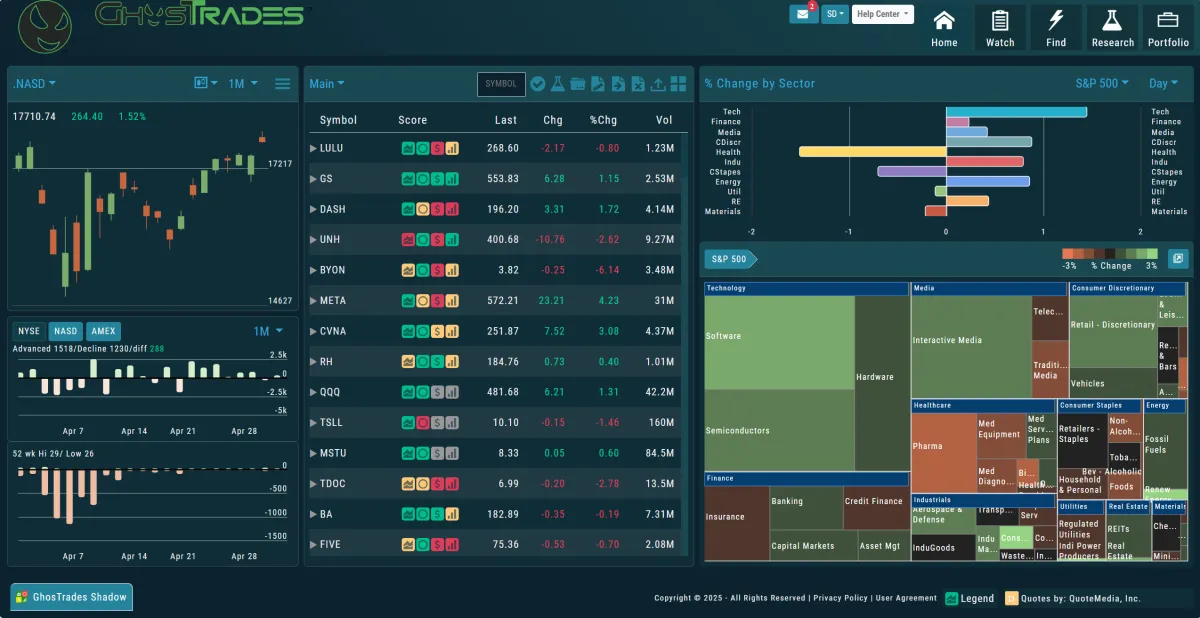Image resolution: width=1200 pixels, height=618 pixels.
Task: Open the 1M timeframe dropdown on .NASD chart
Action: tap(243, 84)
